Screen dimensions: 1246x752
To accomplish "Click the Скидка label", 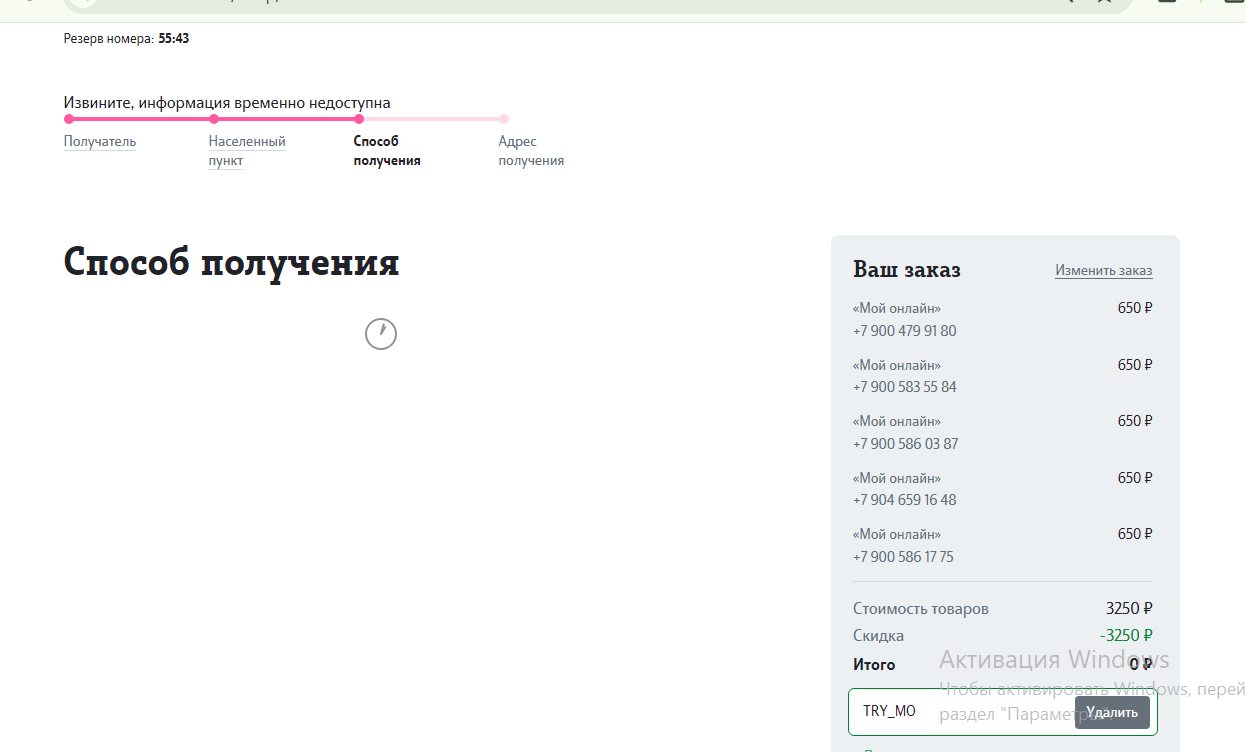I will [x=878, y=636].
